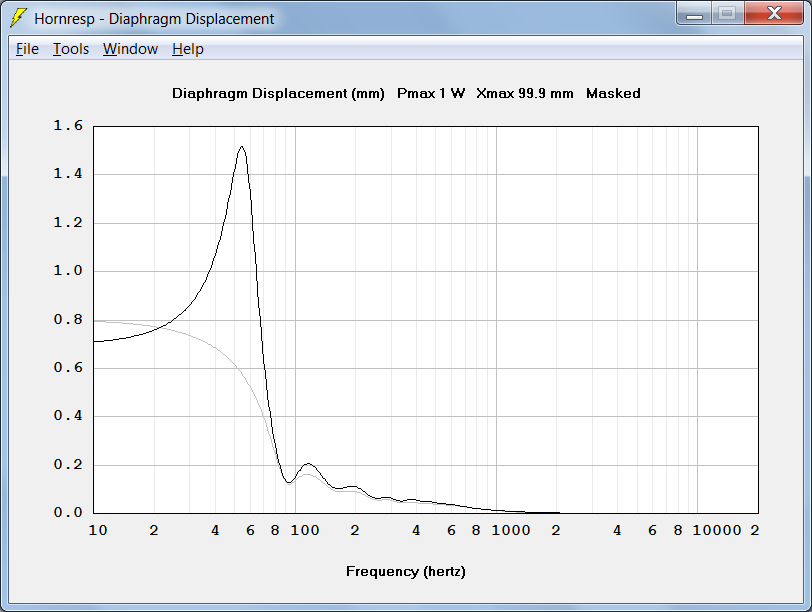Image resolution: width=812 pixels, height=612 pixels.
Task: Open the Window menu
Action: coord(130,49)
